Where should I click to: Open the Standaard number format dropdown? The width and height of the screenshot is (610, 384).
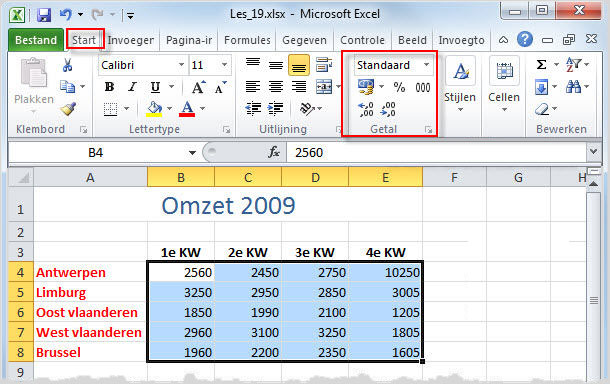point(426,65)
